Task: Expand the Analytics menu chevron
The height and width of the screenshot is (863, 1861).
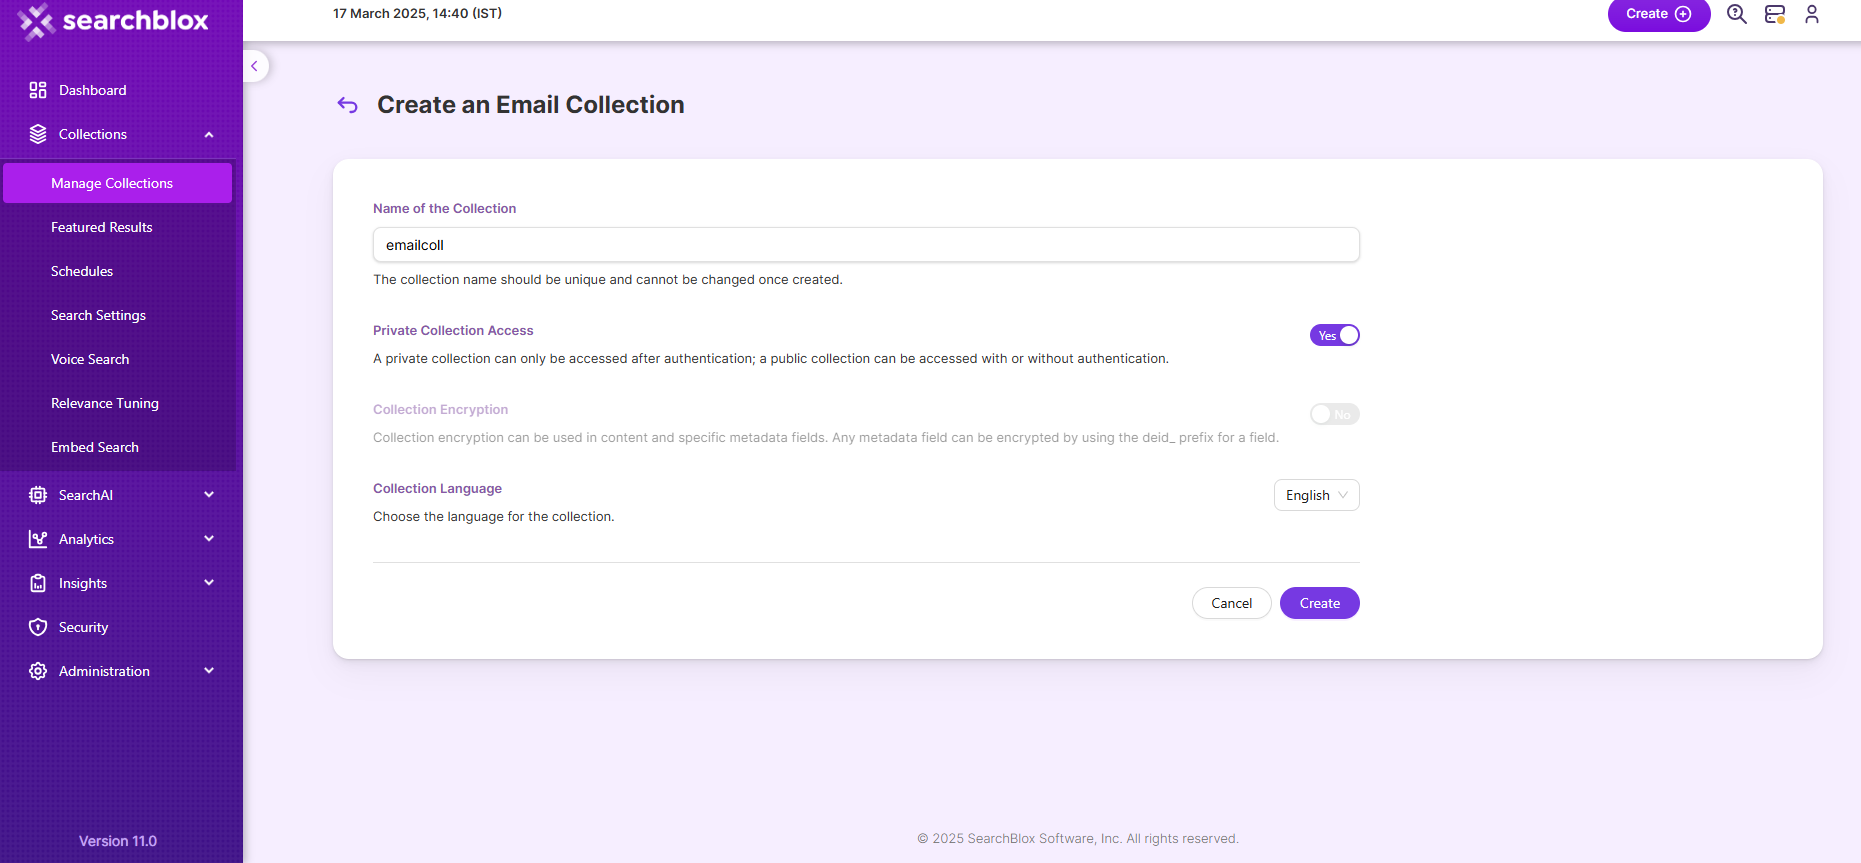Action: (209, 539)
